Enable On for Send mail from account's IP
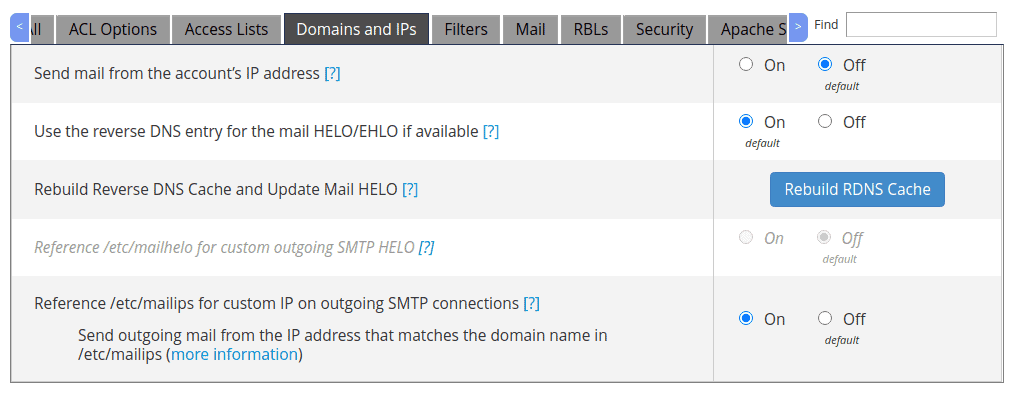 pos(746,64)
